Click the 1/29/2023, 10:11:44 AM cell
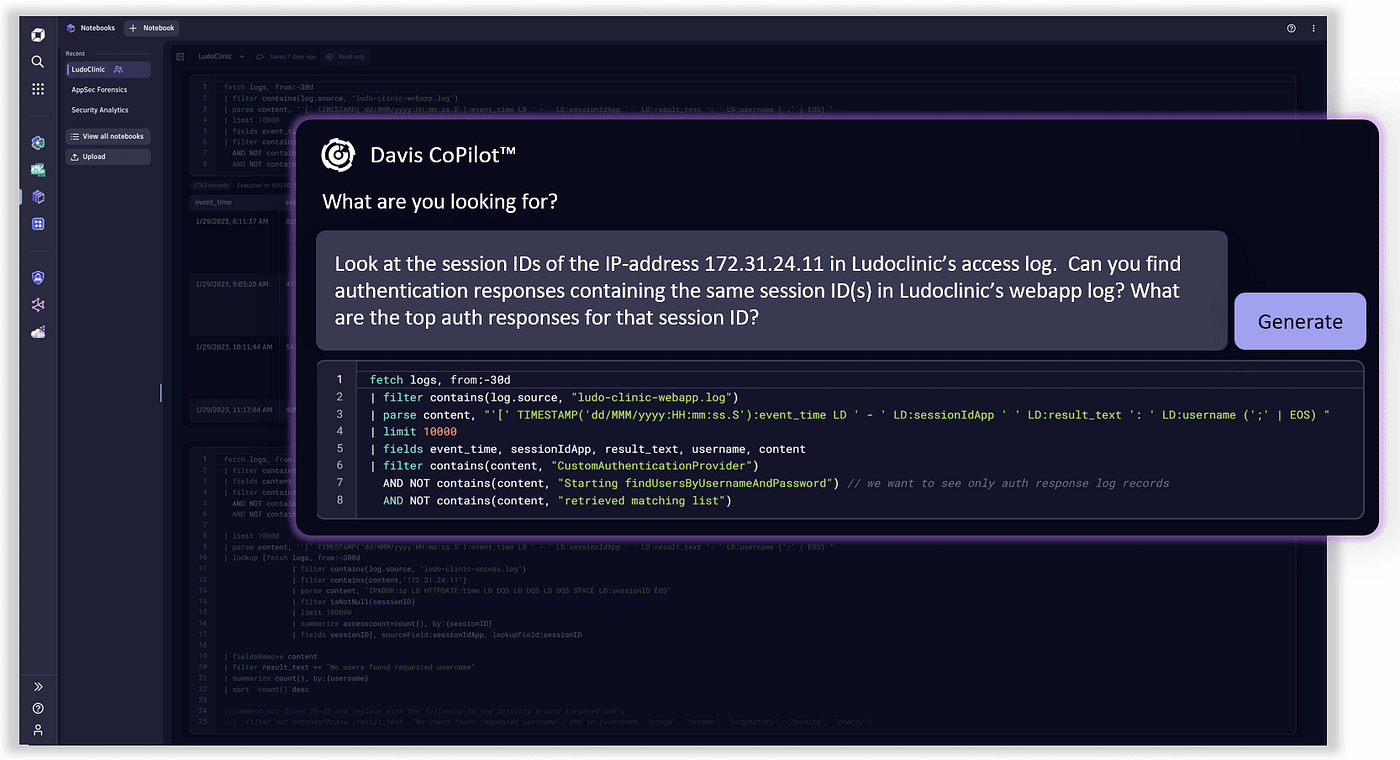Screen dimensions: 1400x760 click(x=233, y=346)
